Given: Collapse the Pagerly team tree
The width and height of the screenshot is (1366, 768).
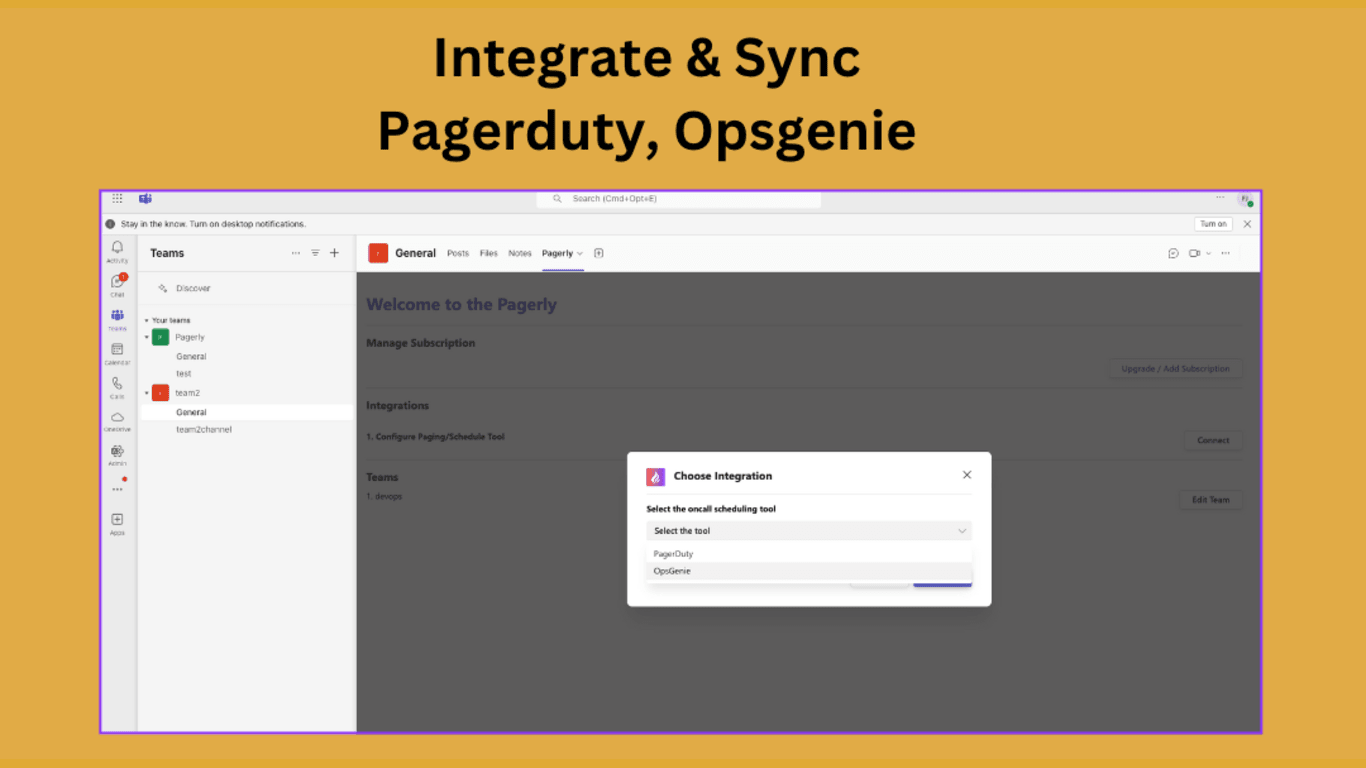Looking at the screenshot, I should pos(147,337).
